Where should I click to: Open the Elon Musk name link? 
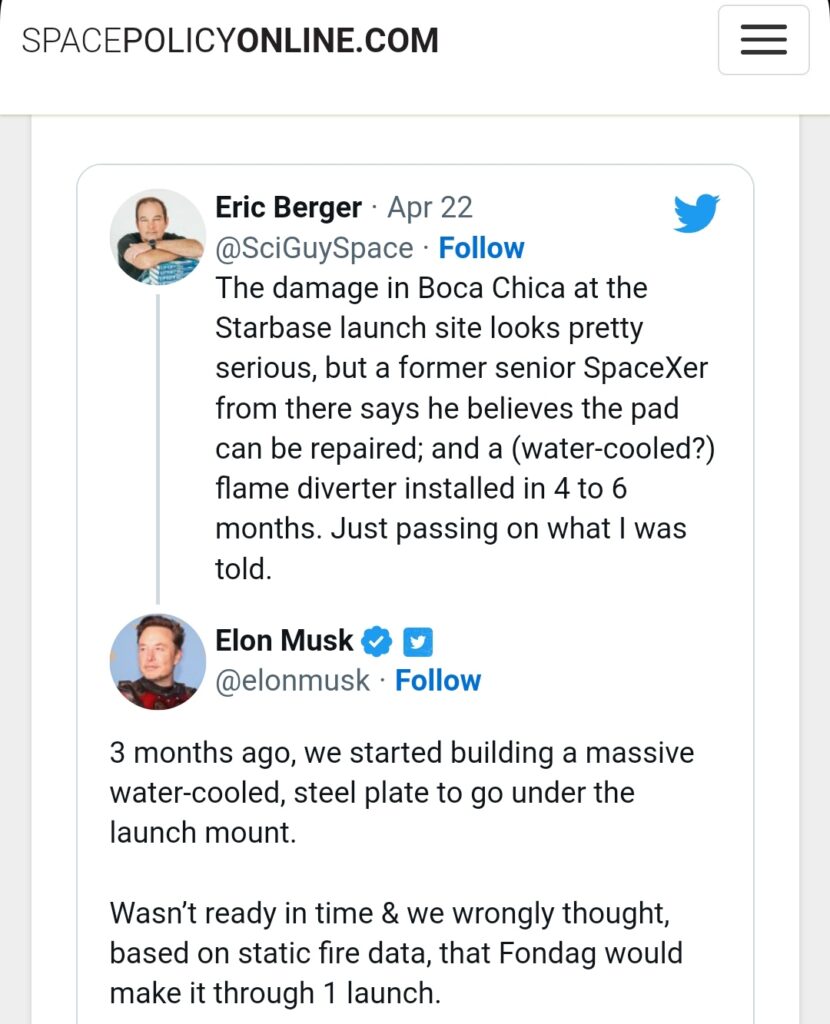284,640
